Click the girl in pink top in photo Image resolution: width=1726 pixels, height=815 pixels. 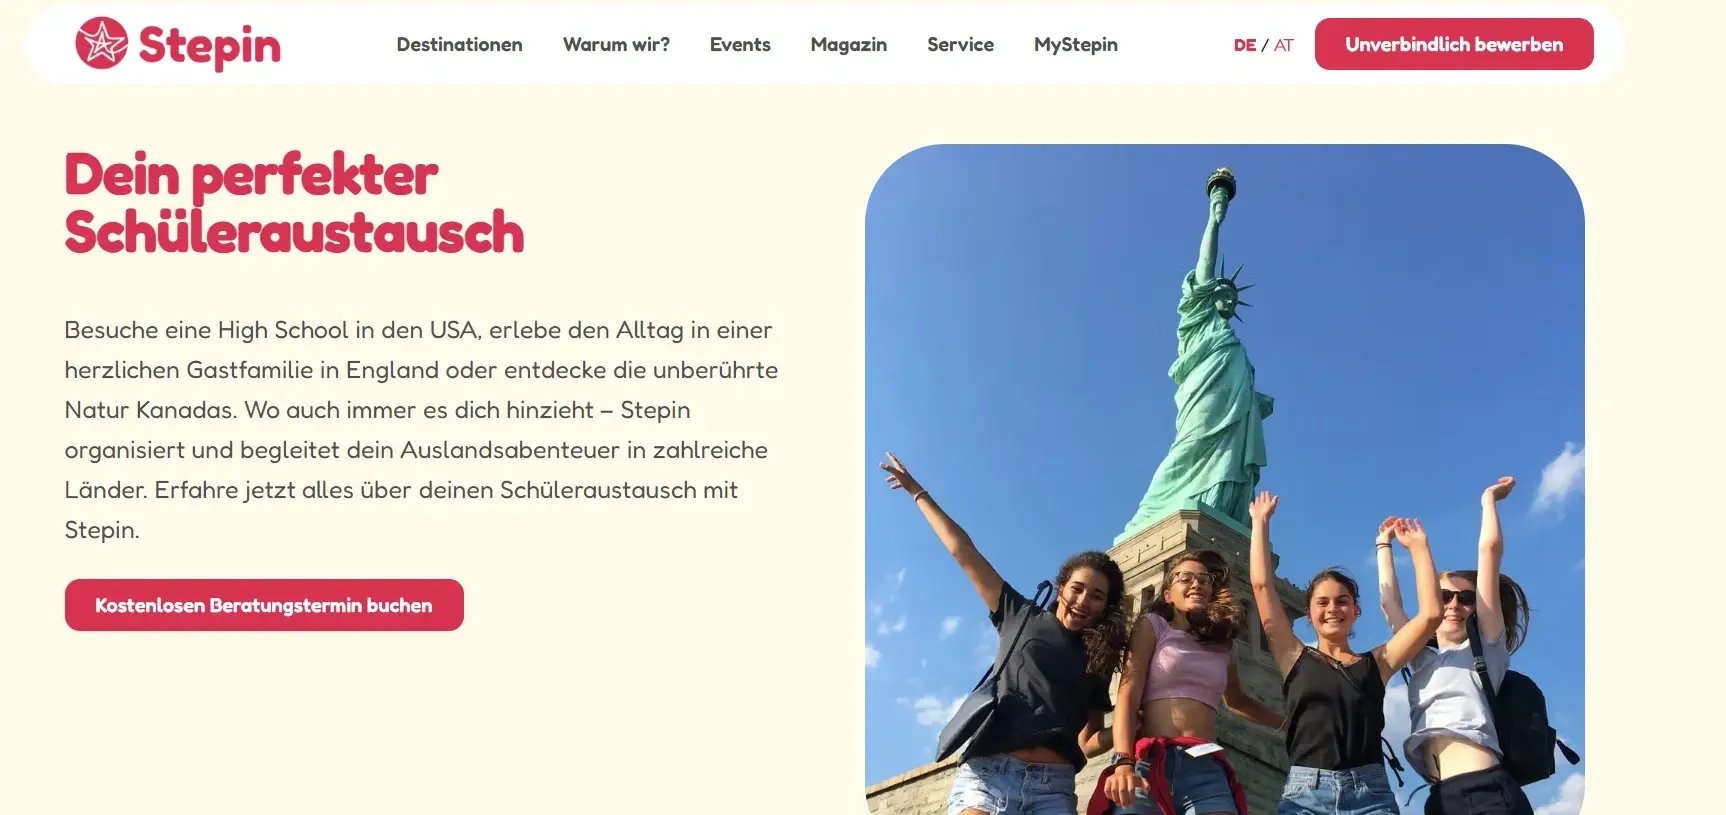(1187, 680)
